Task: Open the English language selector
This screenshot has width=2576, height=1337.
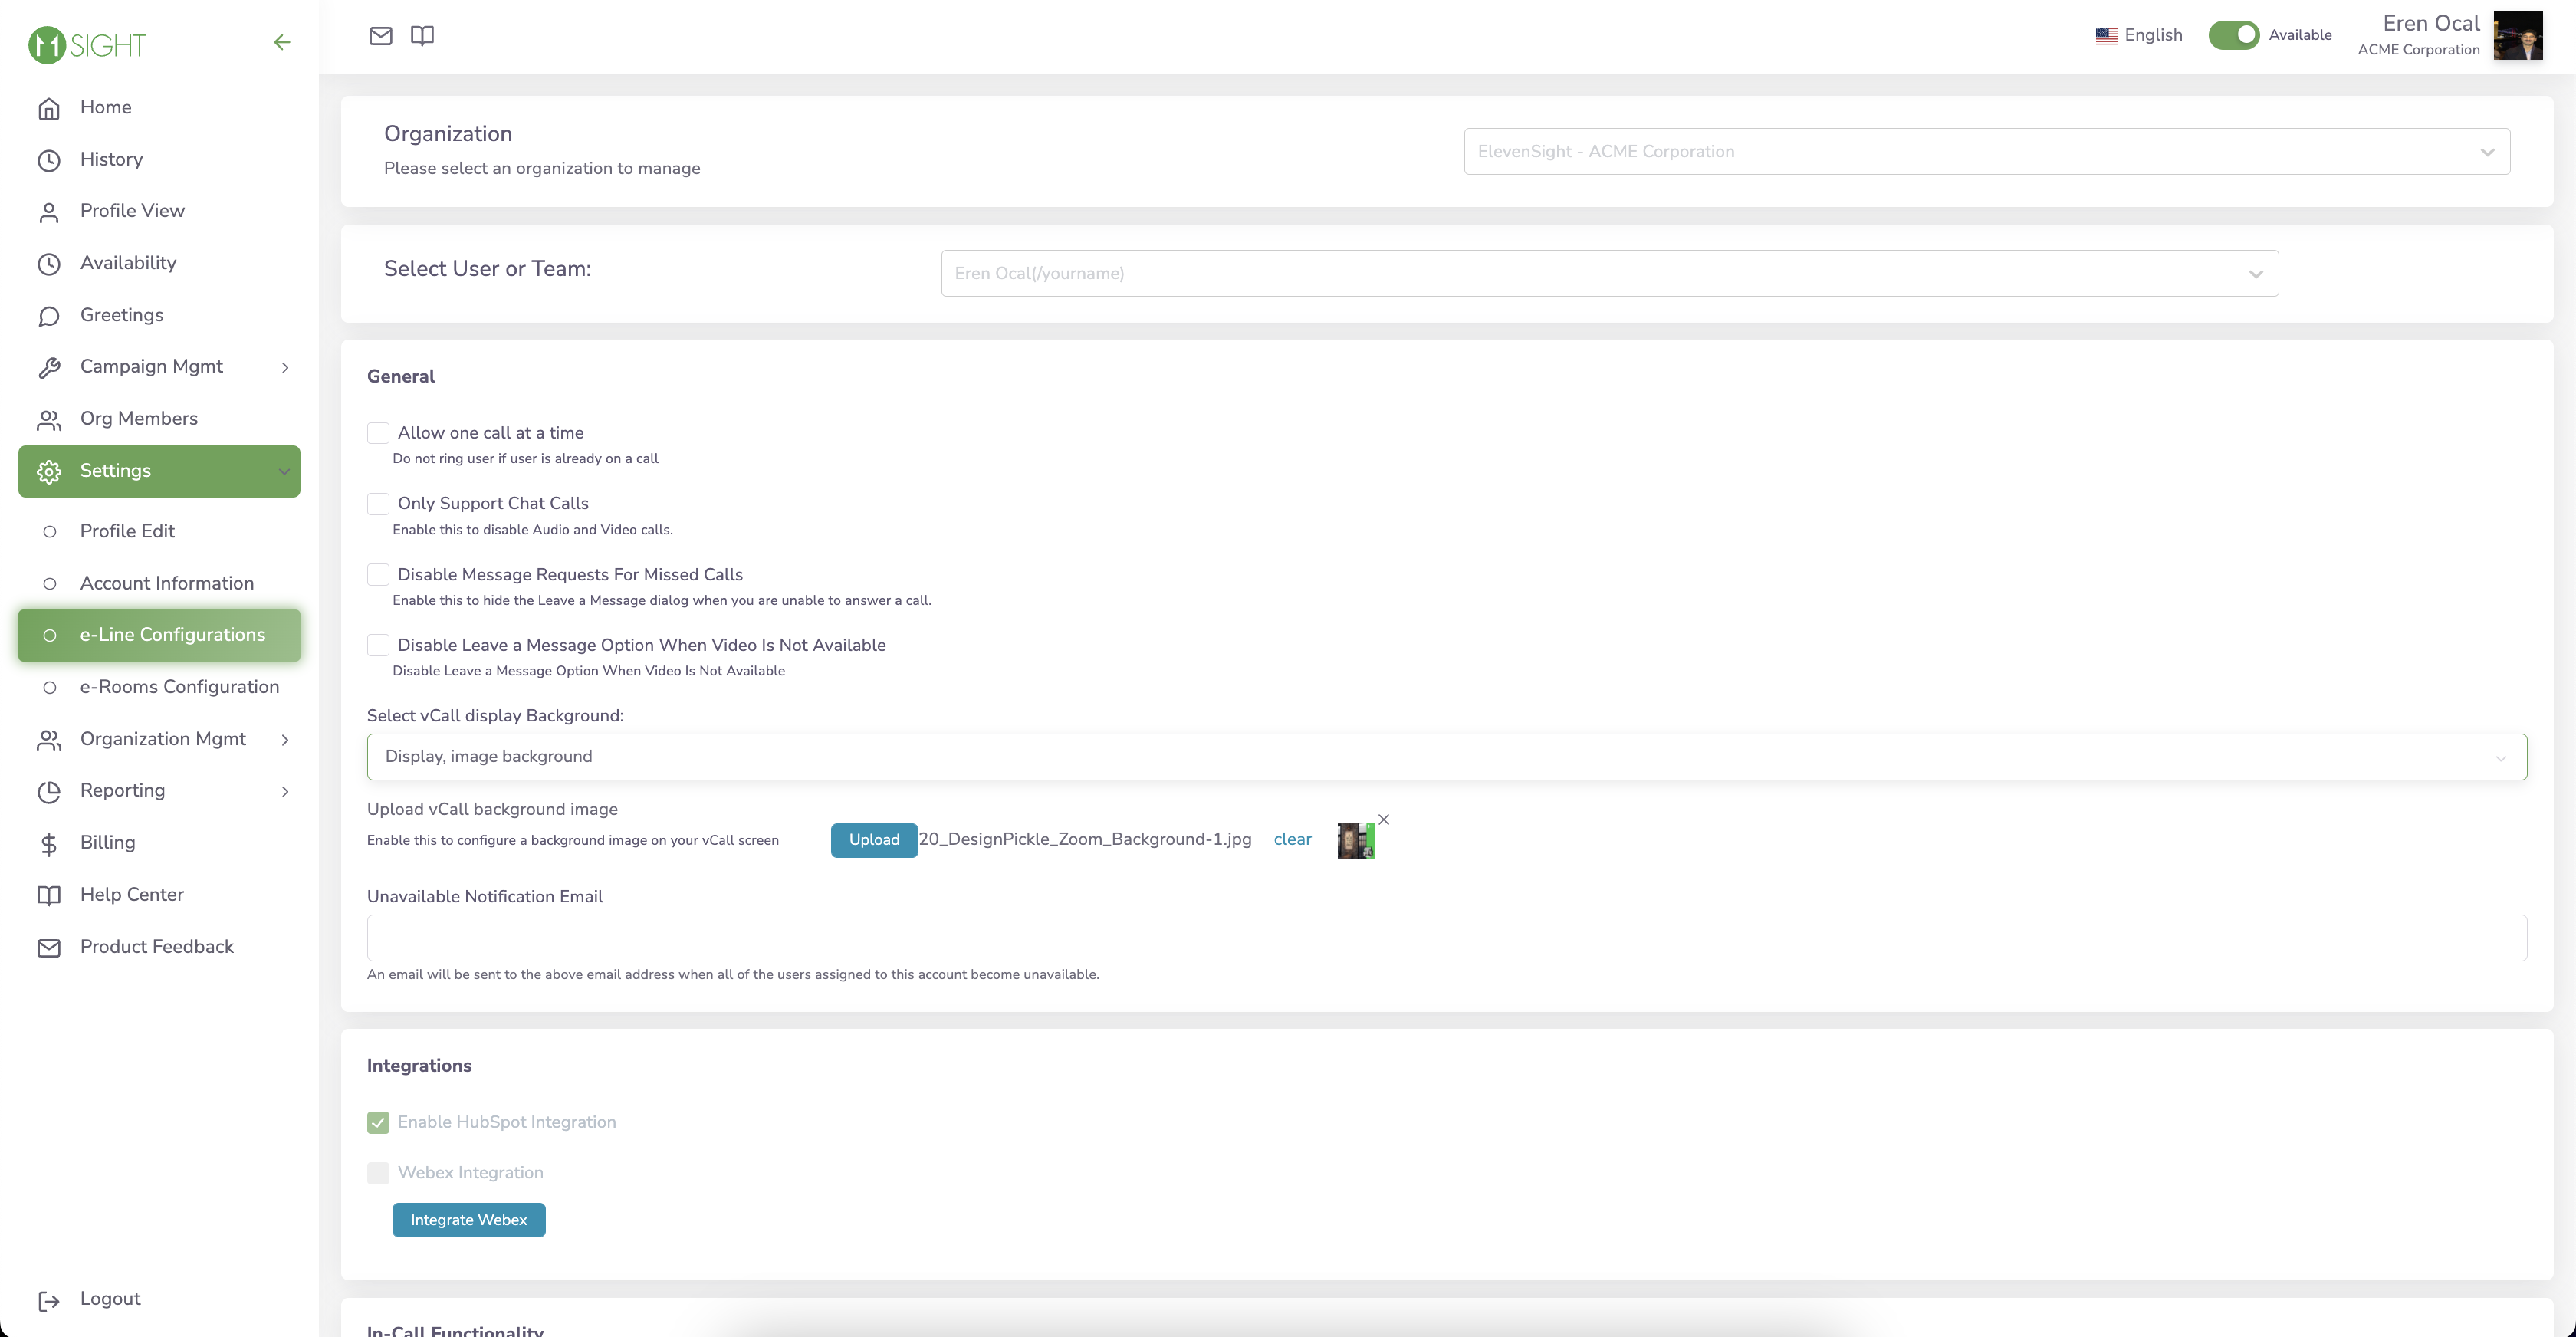Action: 2140,35
